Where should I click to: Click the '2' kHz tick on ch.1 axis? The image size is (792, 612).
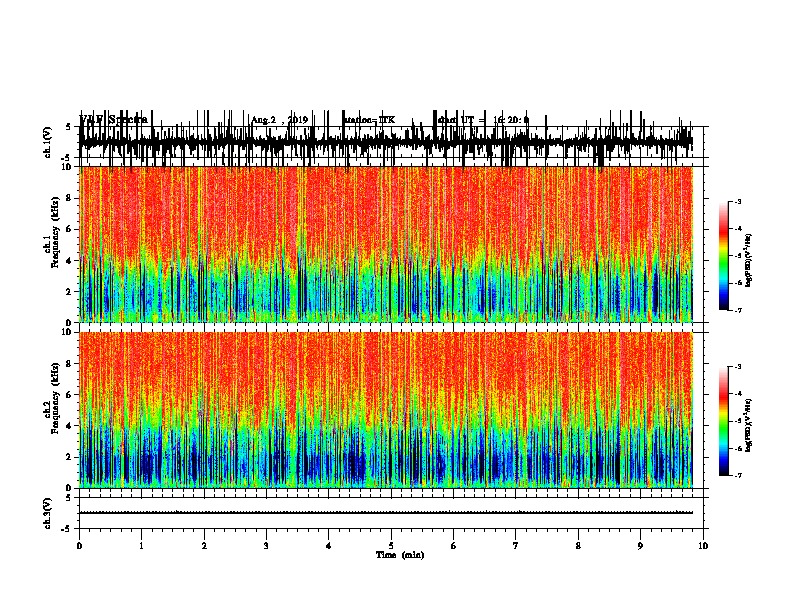pos(70,292)
